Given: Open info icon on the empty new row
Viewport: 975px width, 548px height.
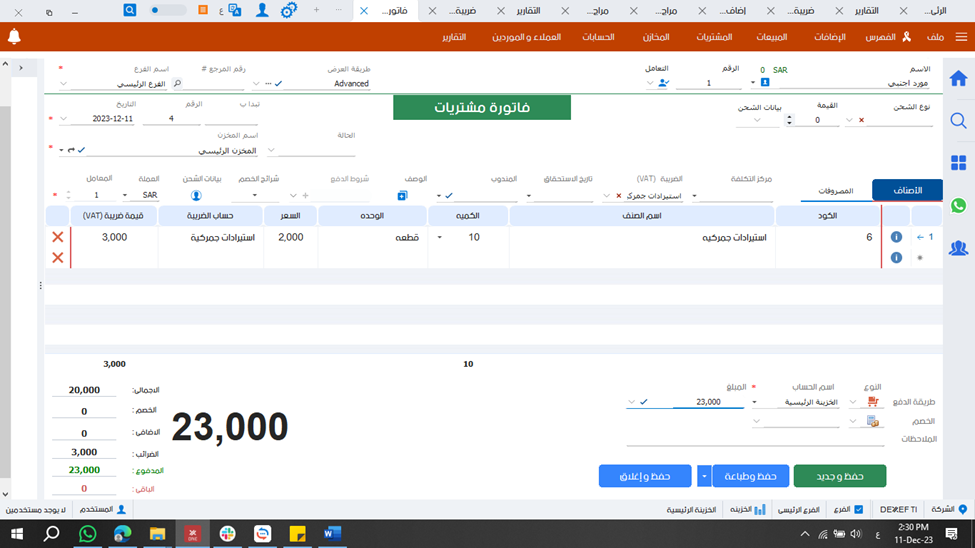Looking at the screenshot, I should tap(896, 258).
